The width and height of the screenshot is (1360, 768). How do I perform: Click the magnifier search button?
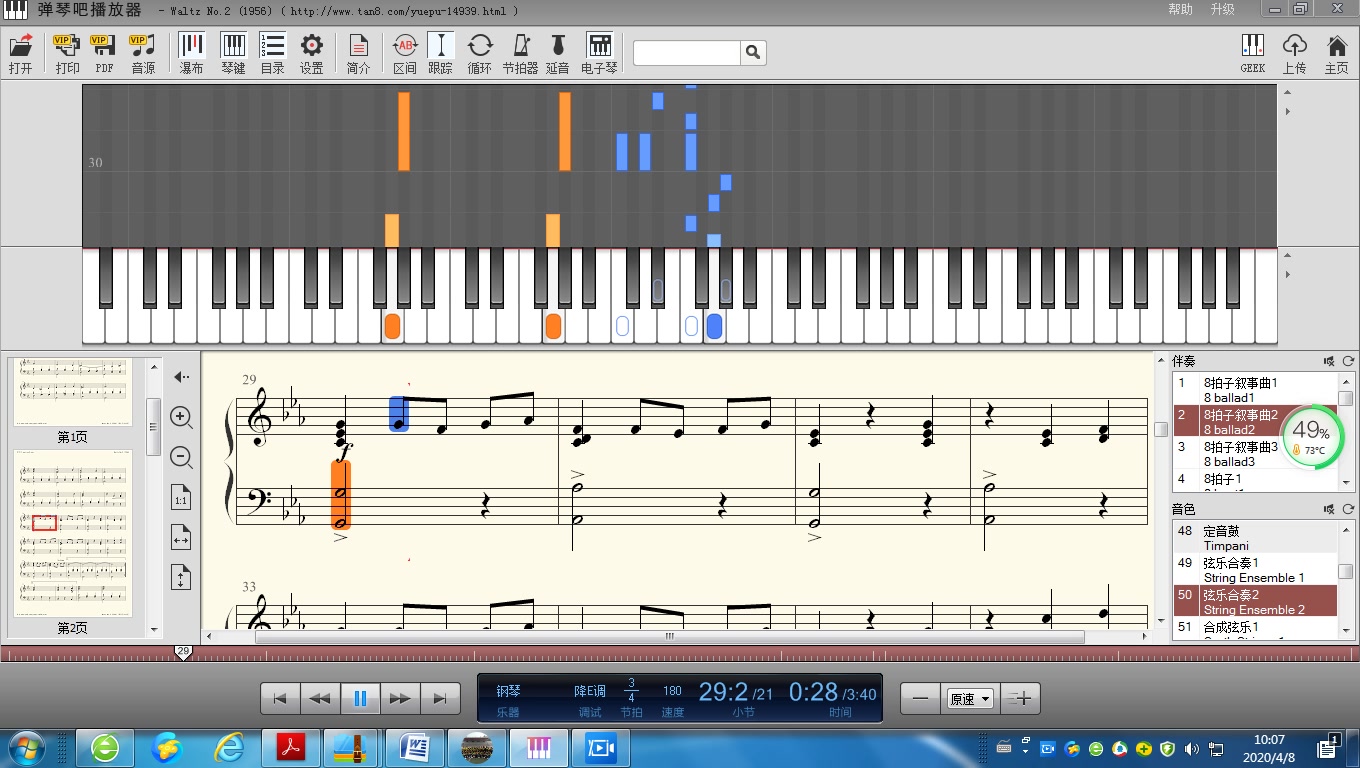[x=754, y=53]
